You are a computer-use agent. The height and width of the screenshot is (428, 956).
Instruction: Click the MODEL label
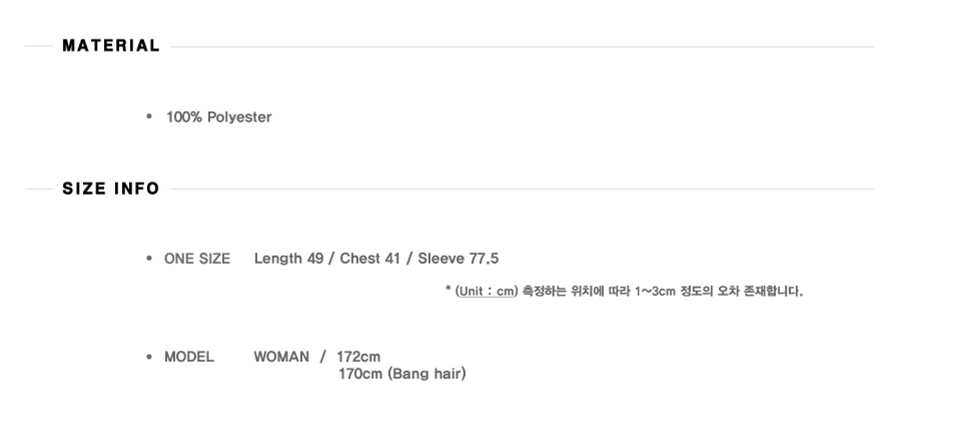click(189, 357)
